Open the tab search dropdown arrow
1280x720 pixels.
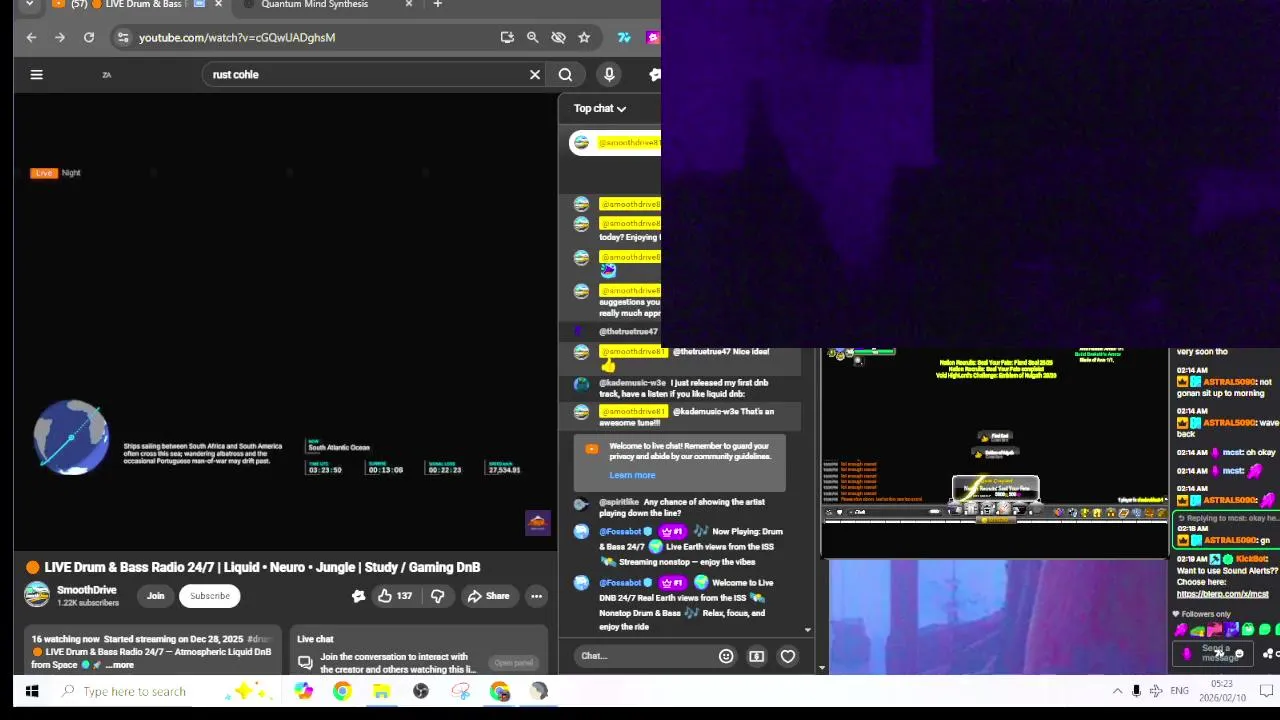[x=29, y=5]
